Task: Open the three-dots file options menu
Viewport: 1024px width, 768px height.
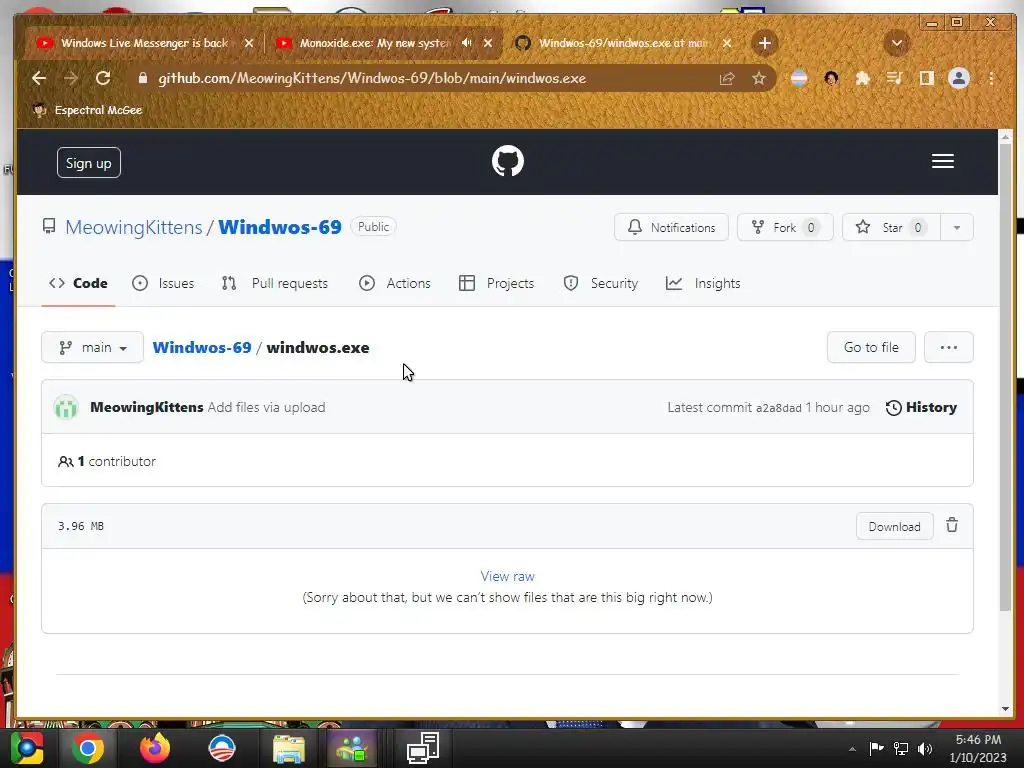Action: click(949, 347)
